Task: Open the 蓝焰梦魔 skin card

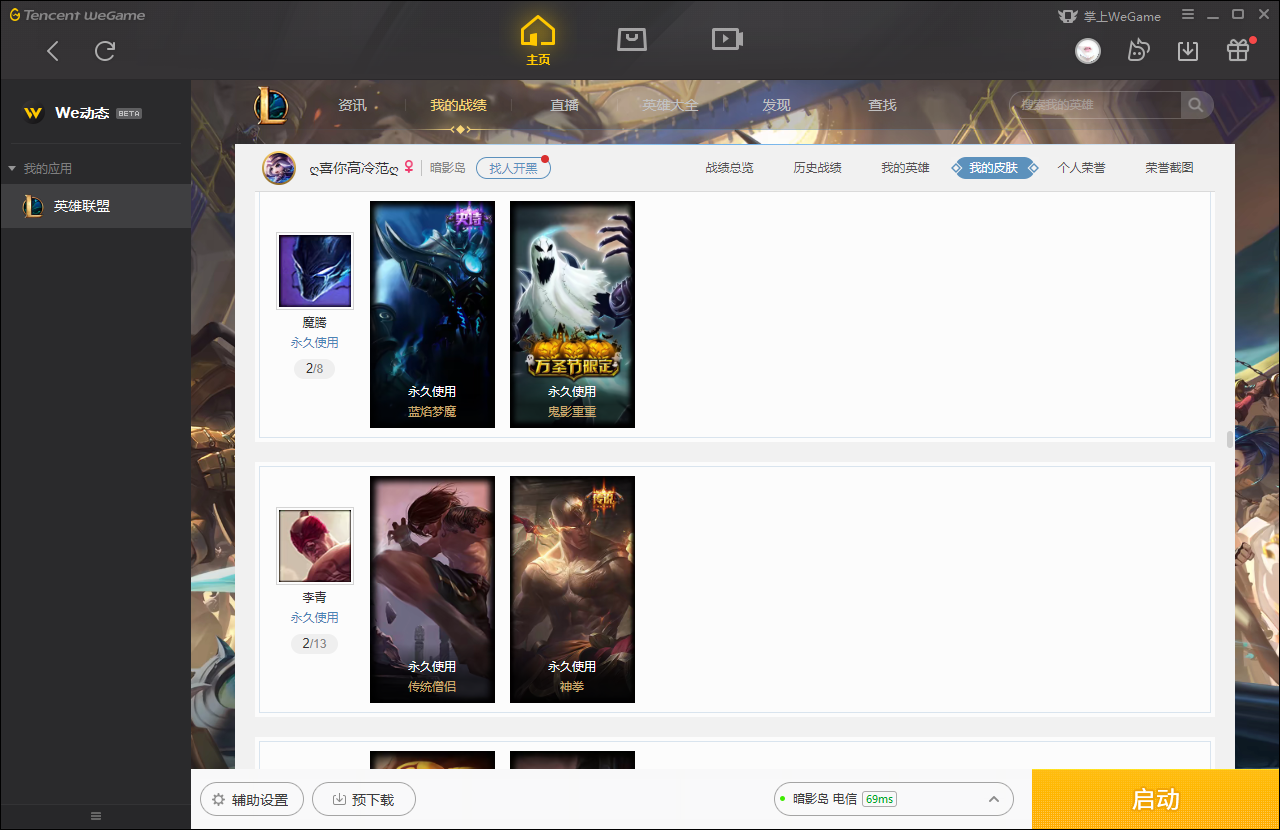Action: point(432,314)
